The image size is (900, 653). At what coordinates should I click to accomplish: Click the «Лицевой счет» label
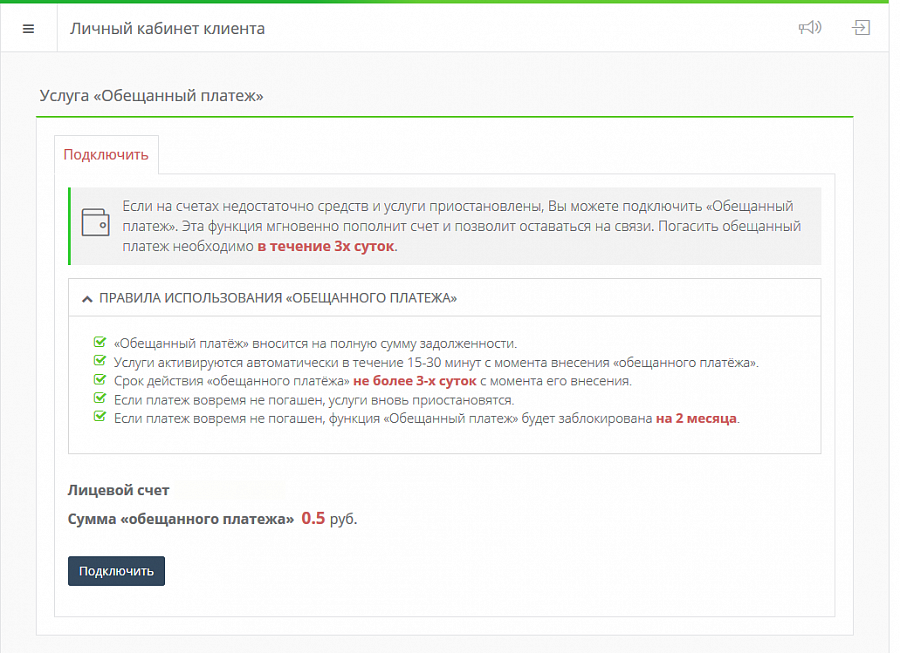pos(118,490)
